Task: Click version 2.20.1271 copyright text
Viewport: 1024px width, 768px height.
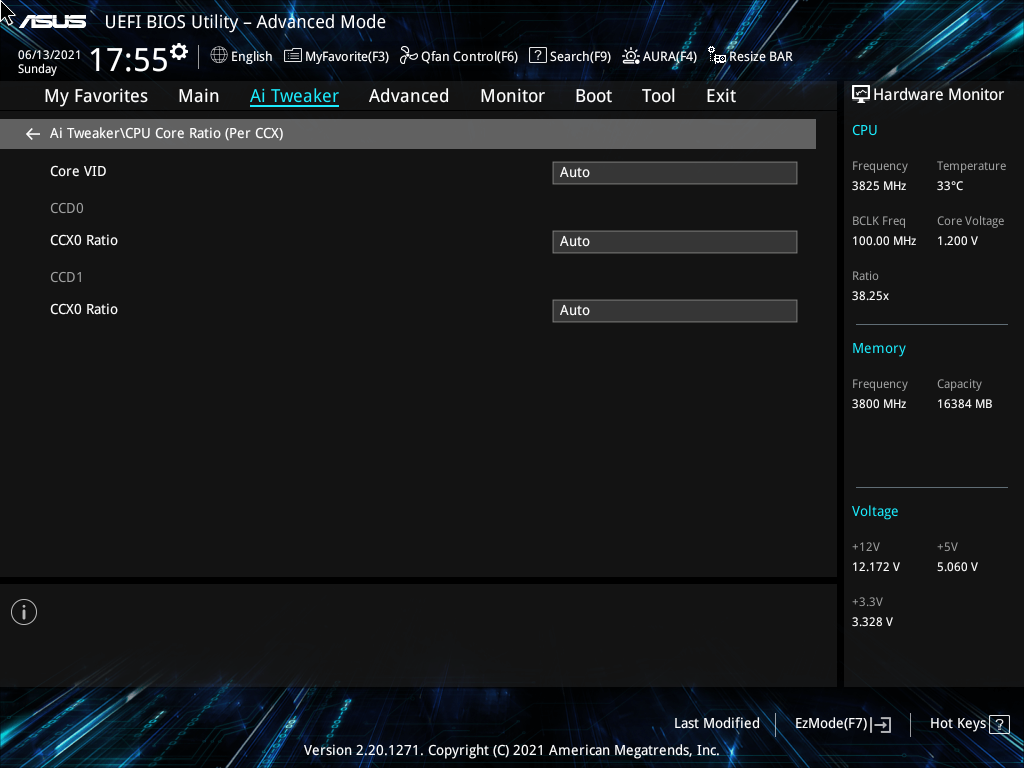Action: coord(511,750)
